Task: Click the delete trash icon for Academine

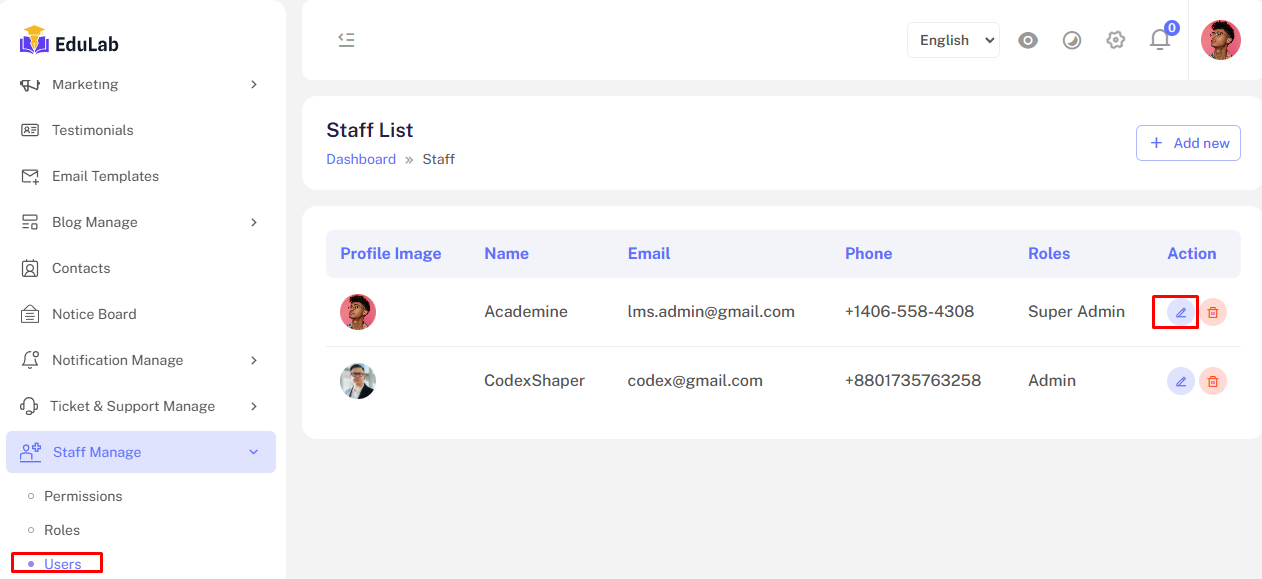Action: tap(1213, 312)
